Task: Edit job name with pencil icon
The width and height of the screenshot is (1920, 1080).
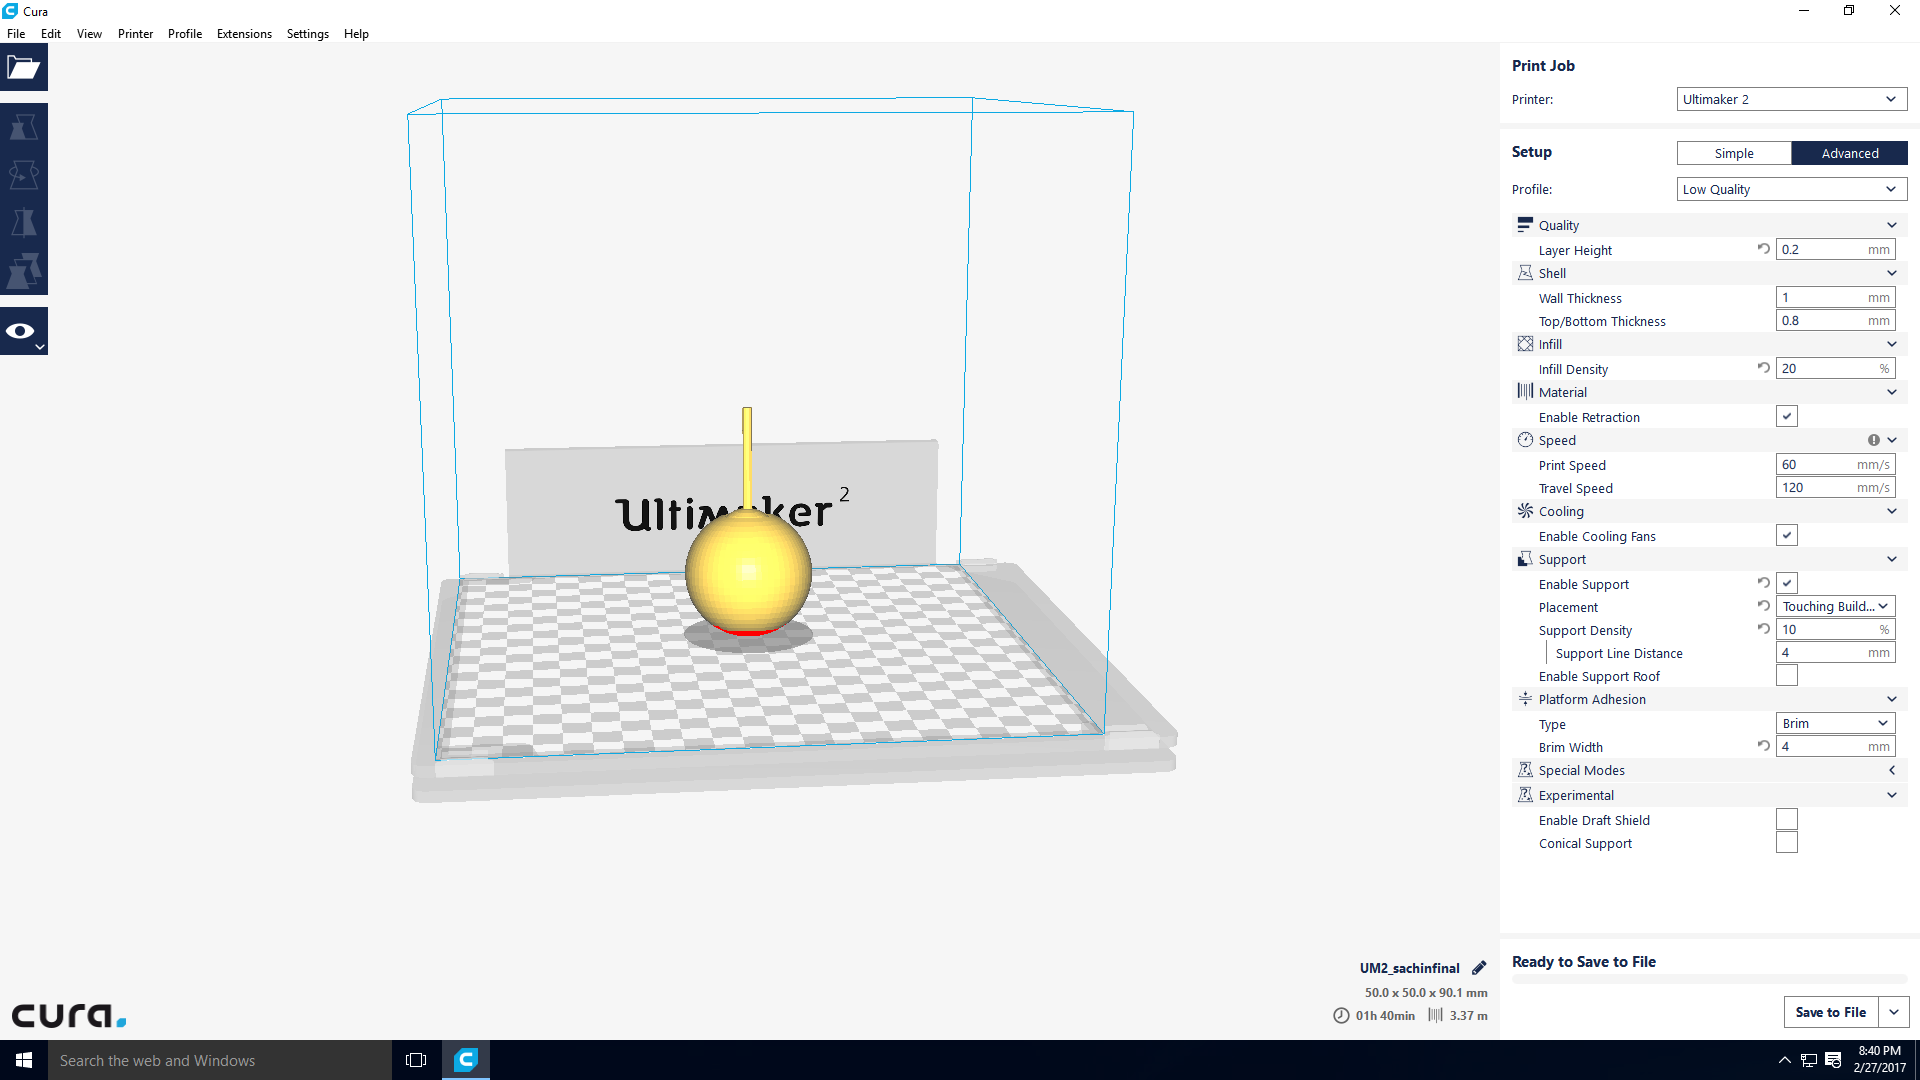Action: click(x=1479, y=967)
